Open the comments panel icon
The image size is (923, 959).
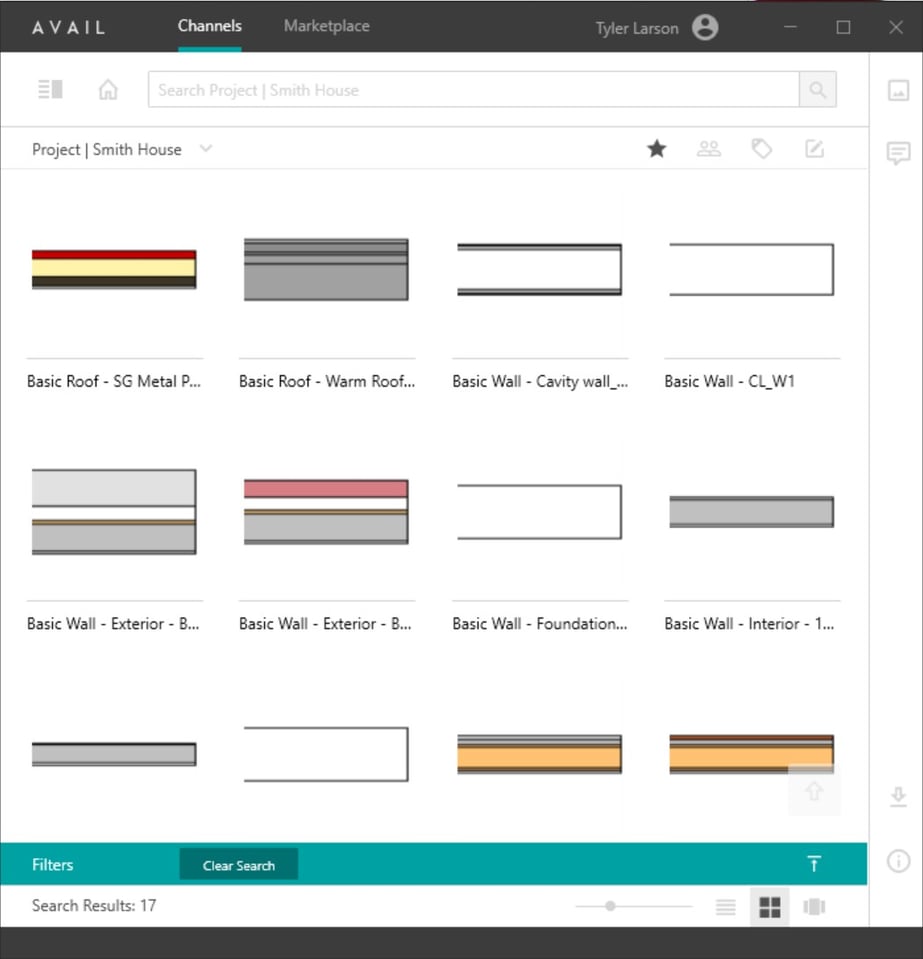tap(897, 153)
